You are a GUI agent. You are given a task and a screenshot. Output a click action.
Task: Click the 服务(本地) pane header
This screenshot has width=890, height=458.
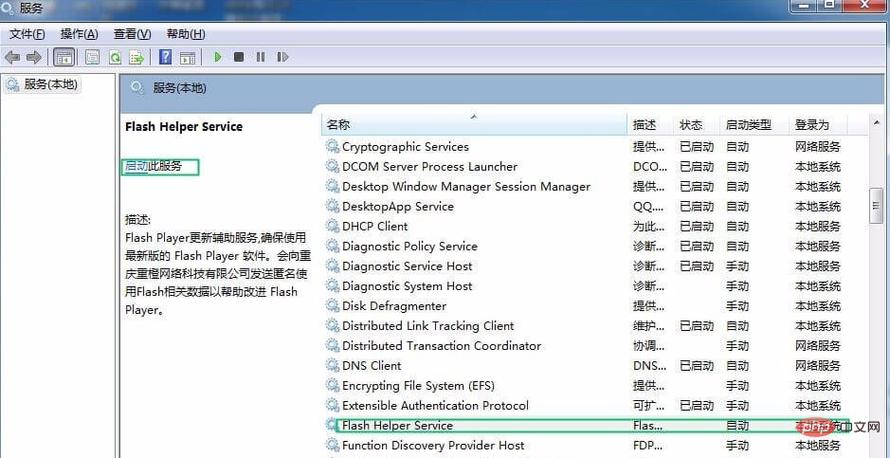(179, 88)
